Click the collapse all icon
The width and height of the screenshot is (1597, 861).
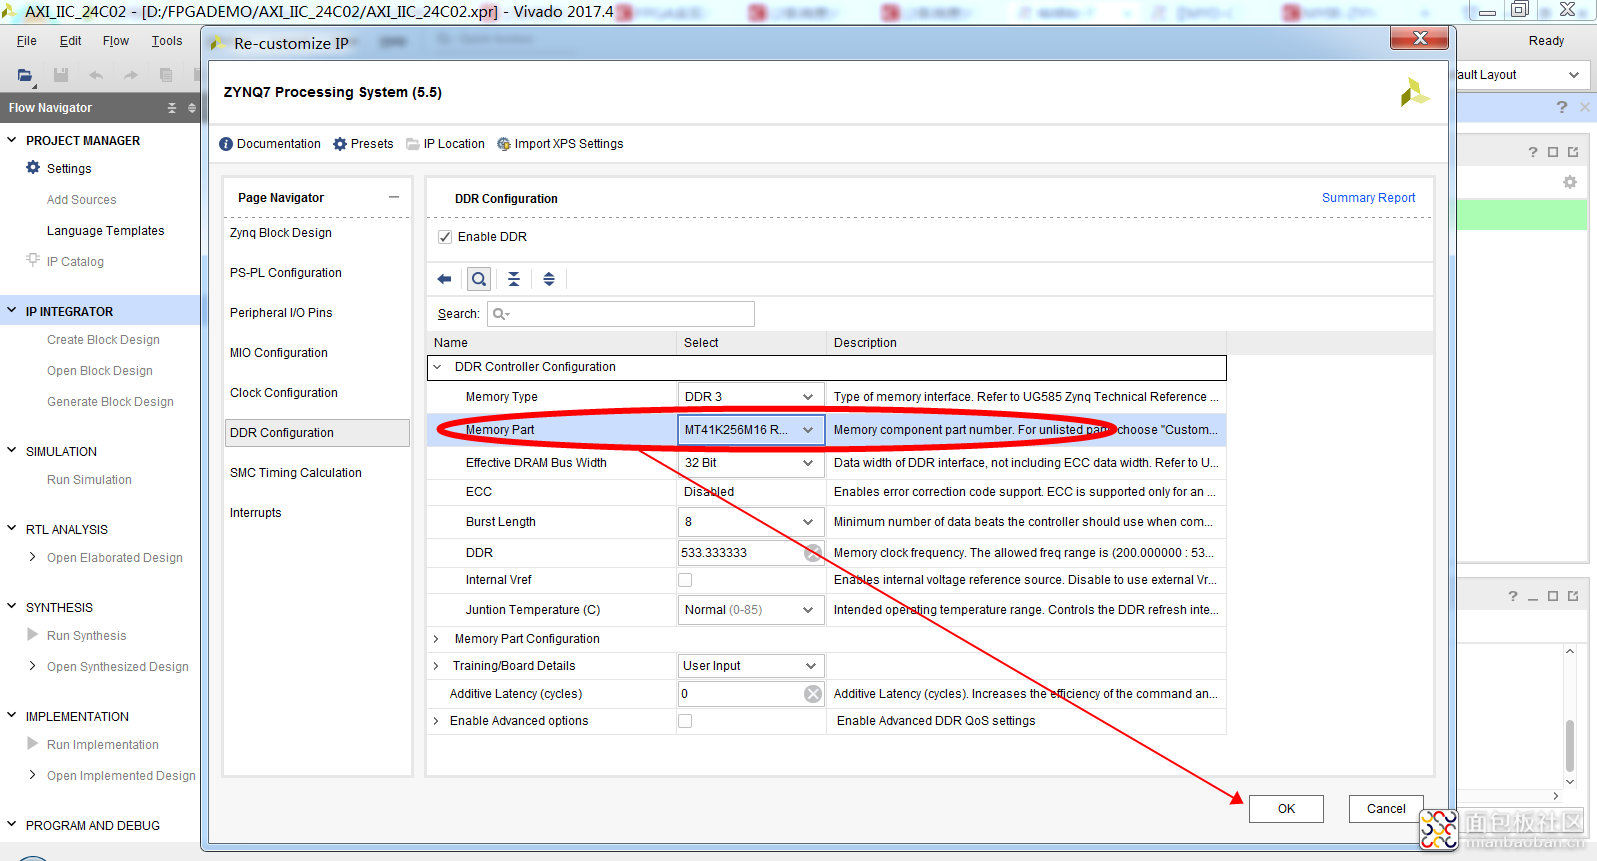[514, 279]
